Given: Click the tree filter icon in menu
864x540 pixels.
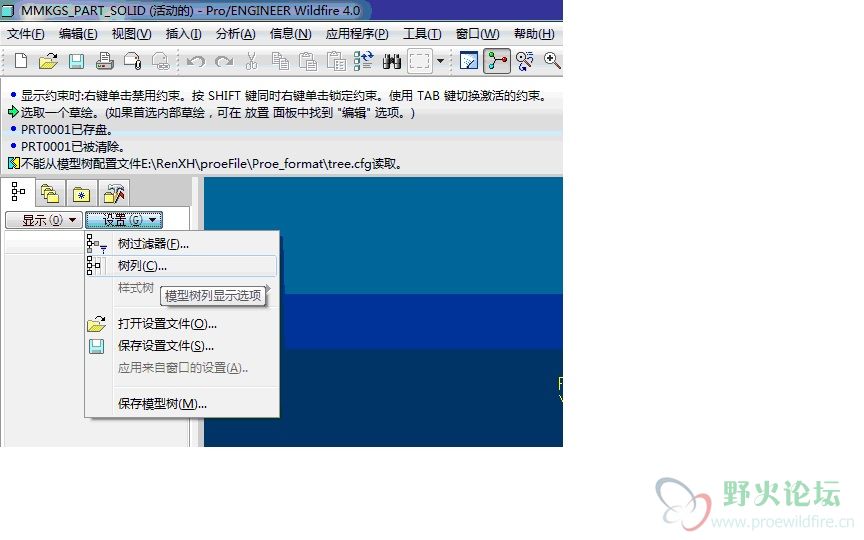Looking at the screenshot, I should coord(96,244).
